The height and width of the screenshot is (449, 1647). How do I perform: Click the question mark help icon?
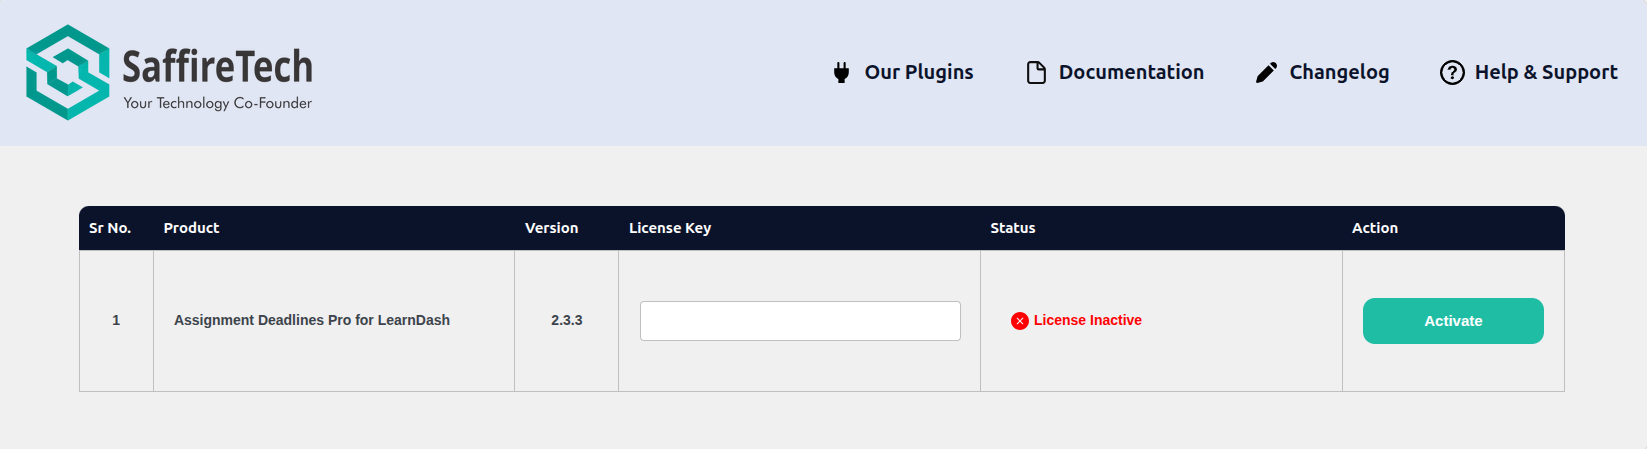click(x=1452, y=72)
